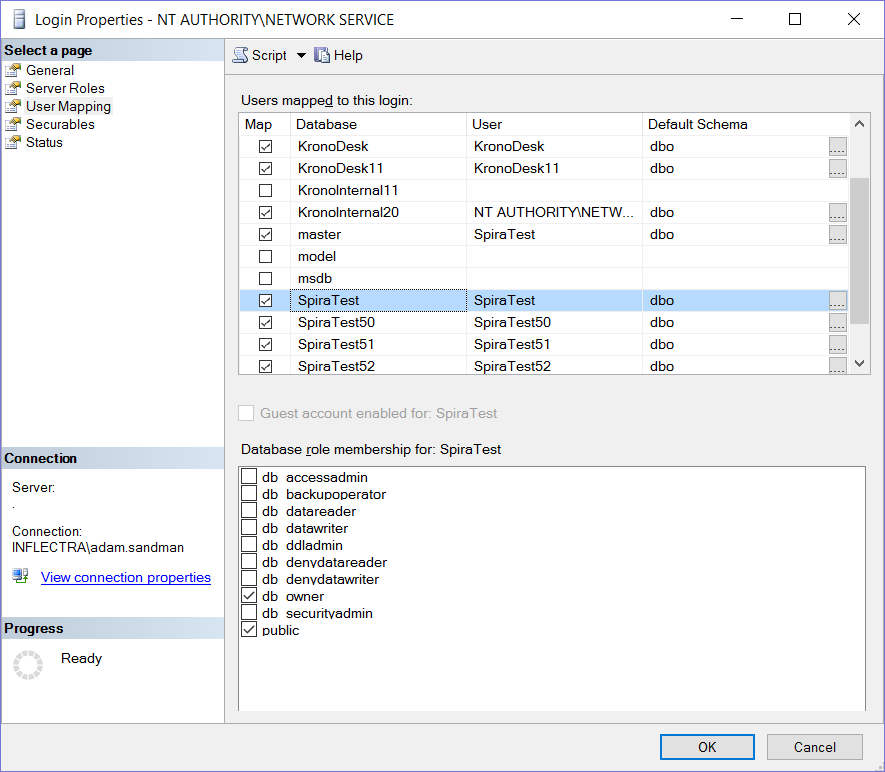
Task: Open the View connection properties link
Action: (x=126, y=577)
